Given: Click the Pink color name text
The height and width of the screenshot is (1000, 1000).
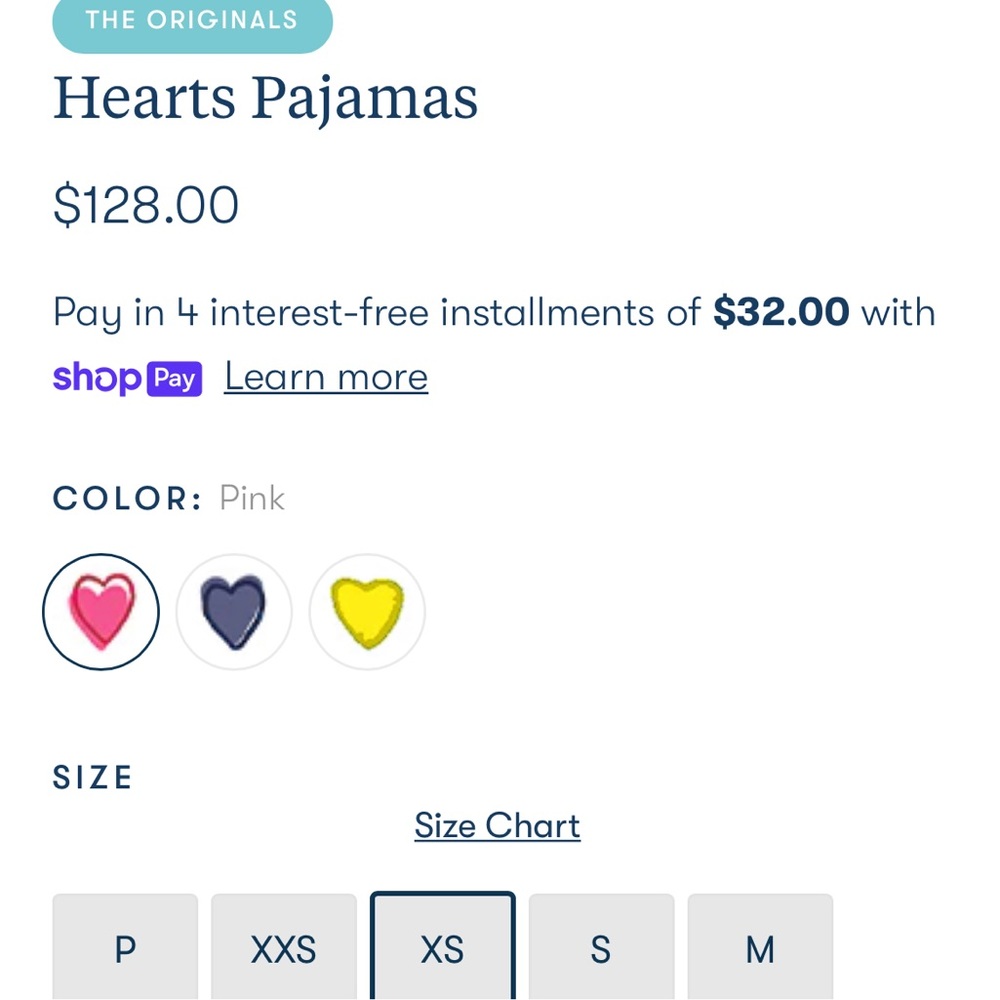Looking at the screenshot, I should pos(252,498).
